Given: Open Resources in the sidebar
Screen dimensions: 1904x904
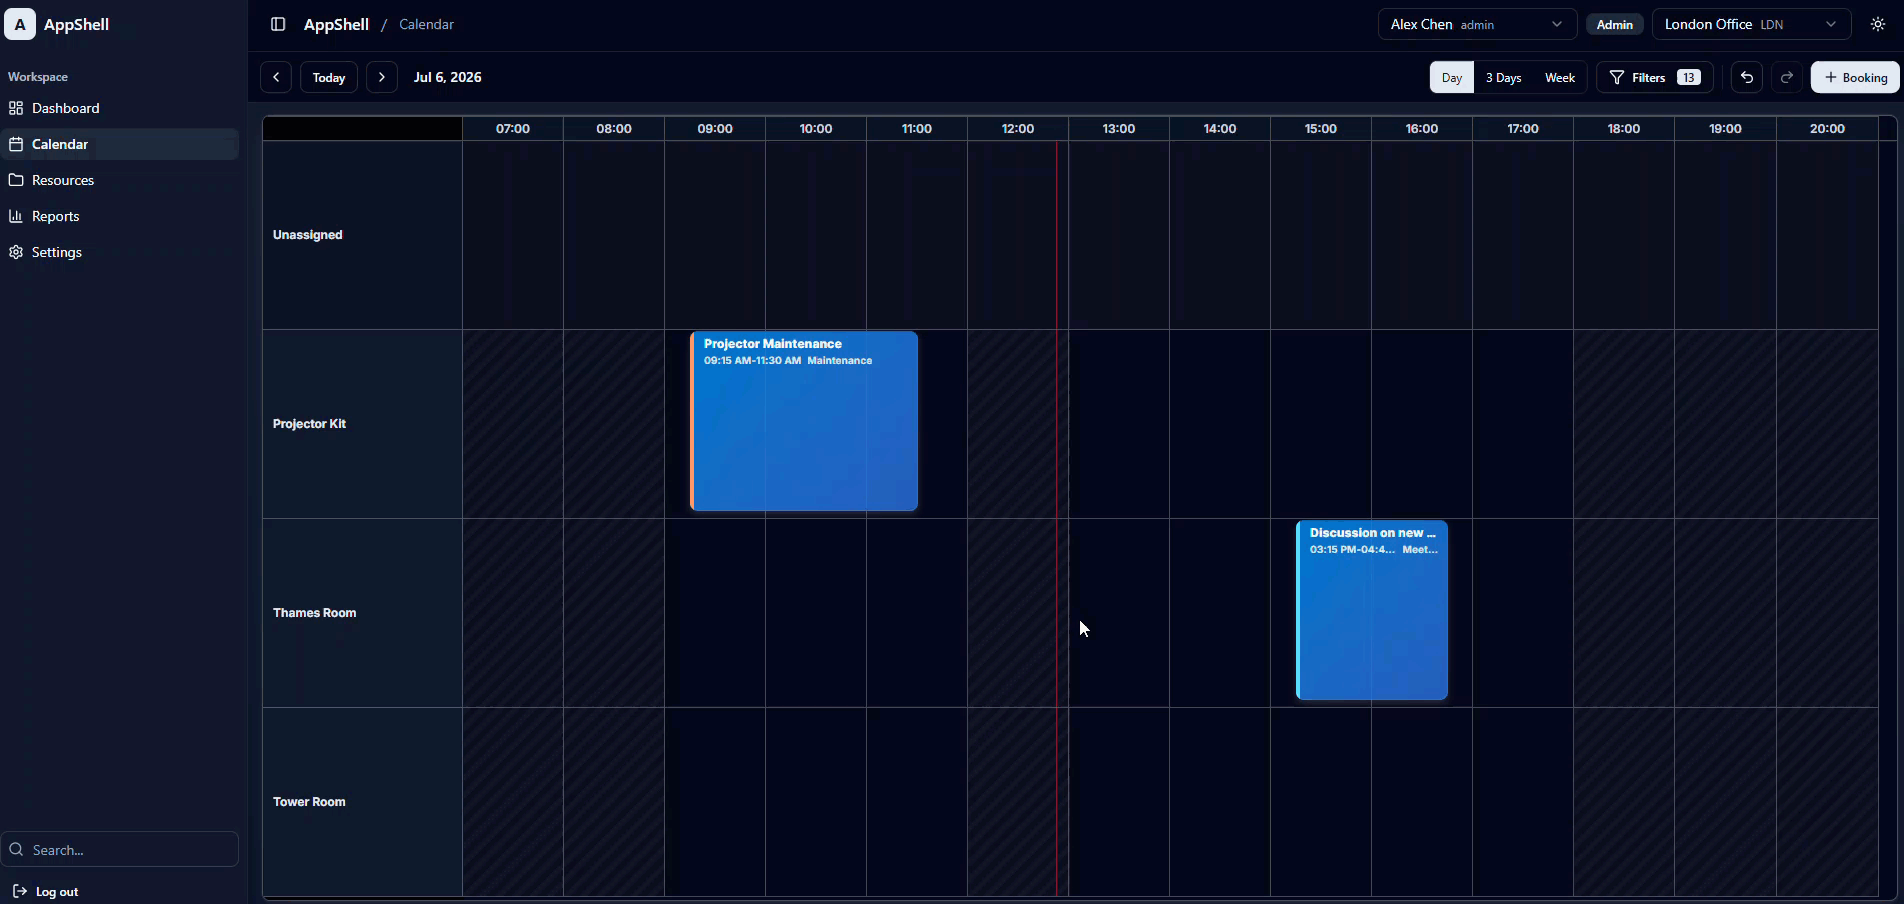Looking at the screenshot, I should click(x=120, y=180).
